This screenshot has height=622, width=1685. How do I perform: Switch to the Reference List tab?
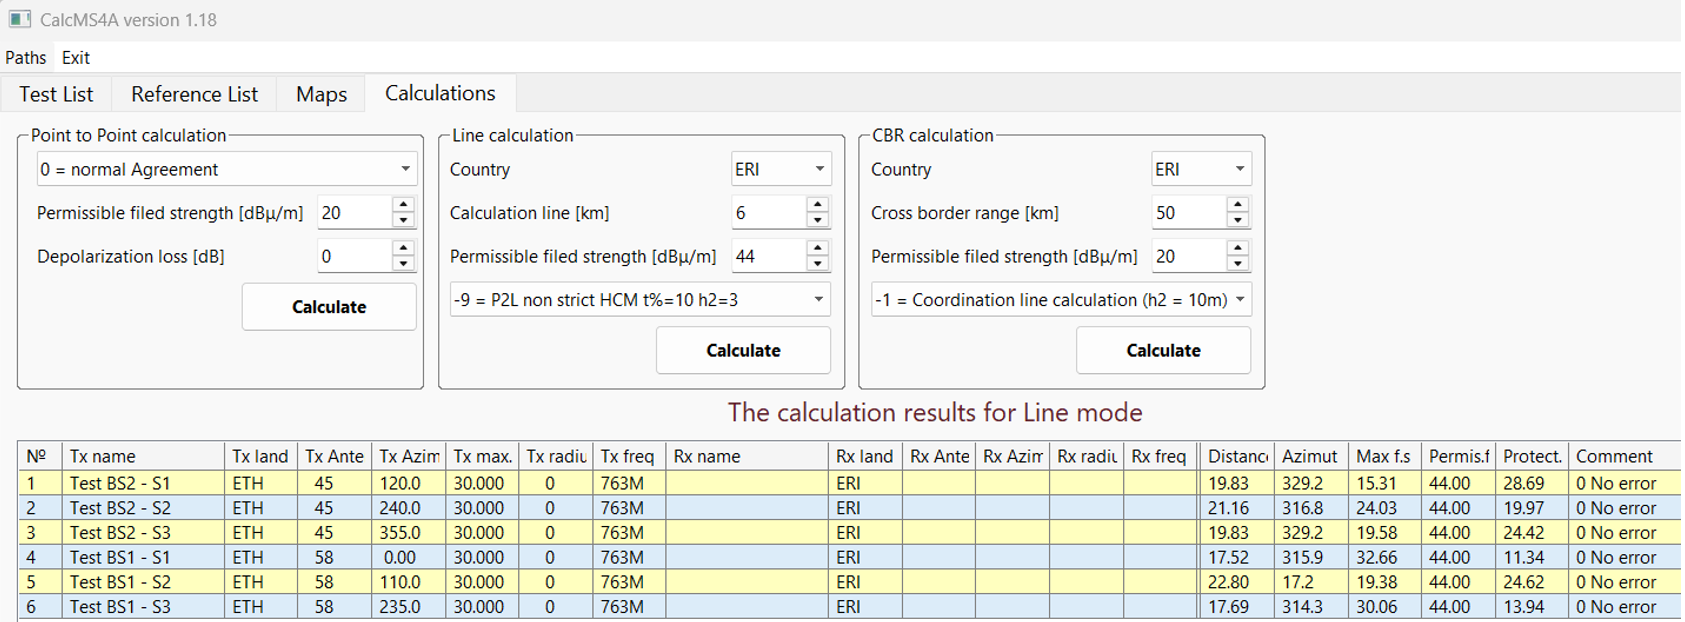(x=194, y=94)
